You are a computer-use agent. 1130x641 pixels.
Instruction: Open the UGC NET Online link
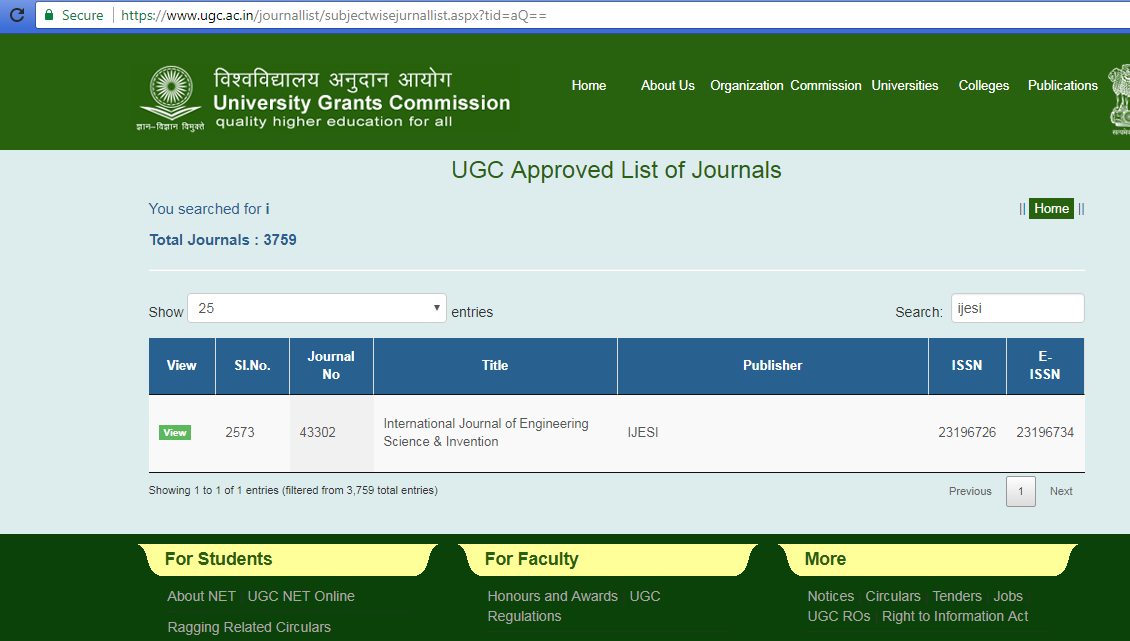point(301,597)
